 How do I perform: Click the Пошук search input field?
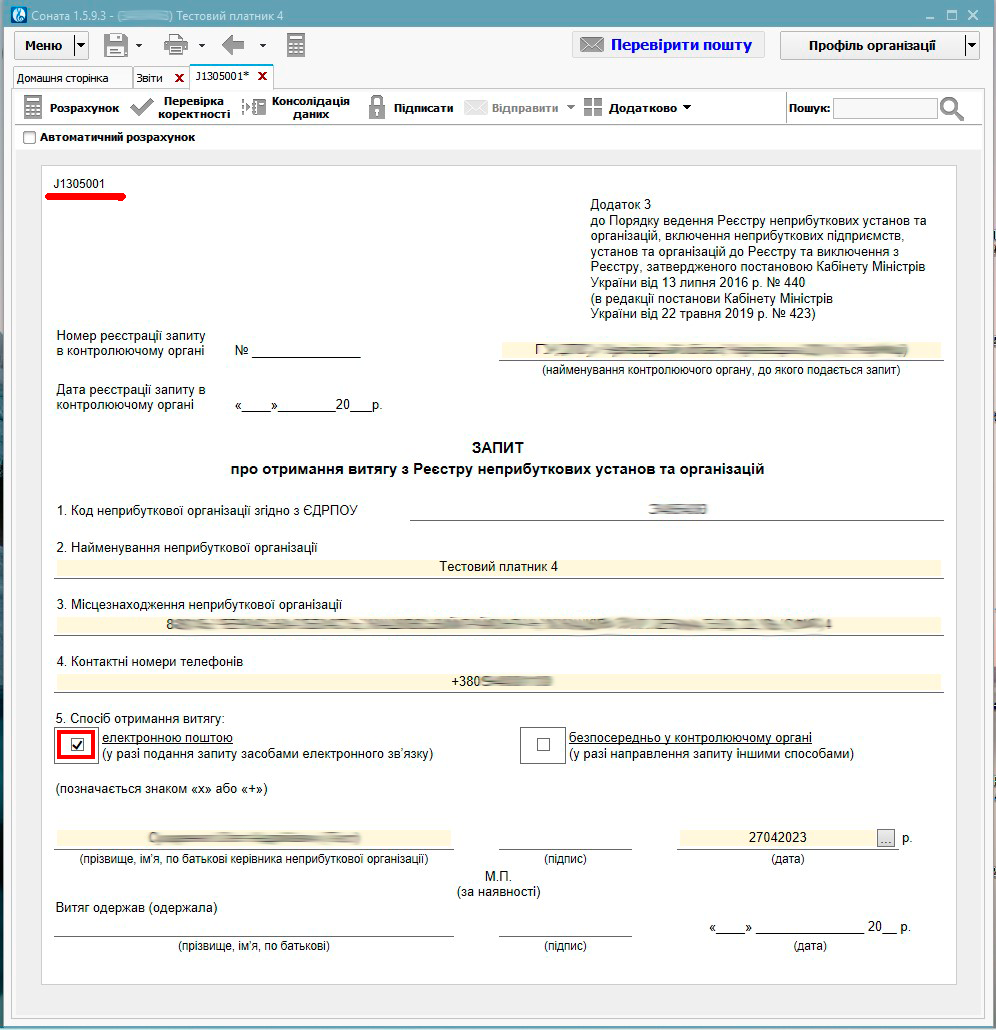[885, 109]
